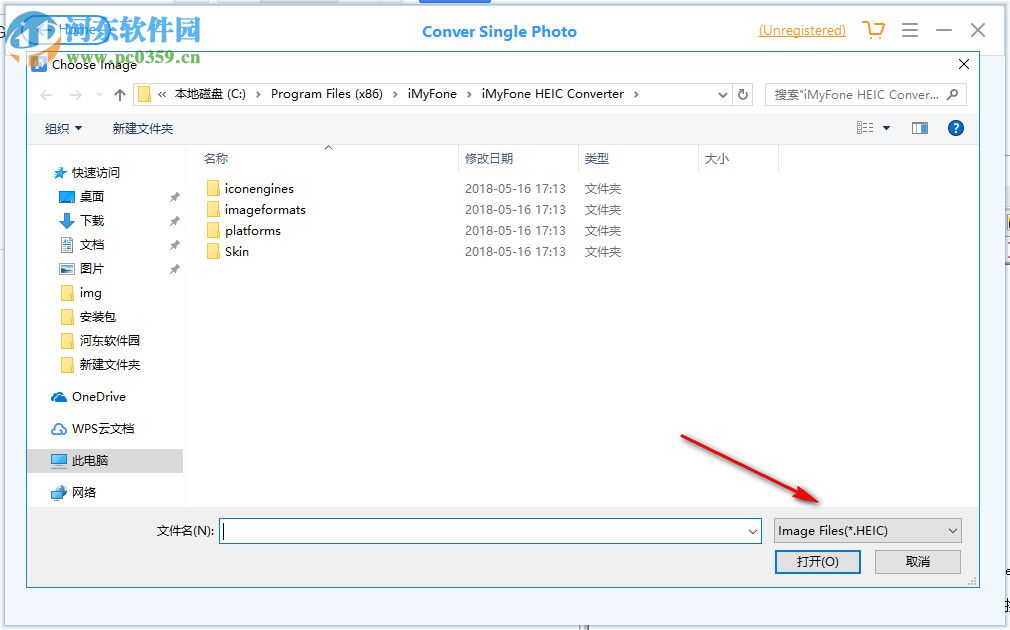Open the Image Files(*.HEIC) file type dropdown

click(x=866, y=530)
